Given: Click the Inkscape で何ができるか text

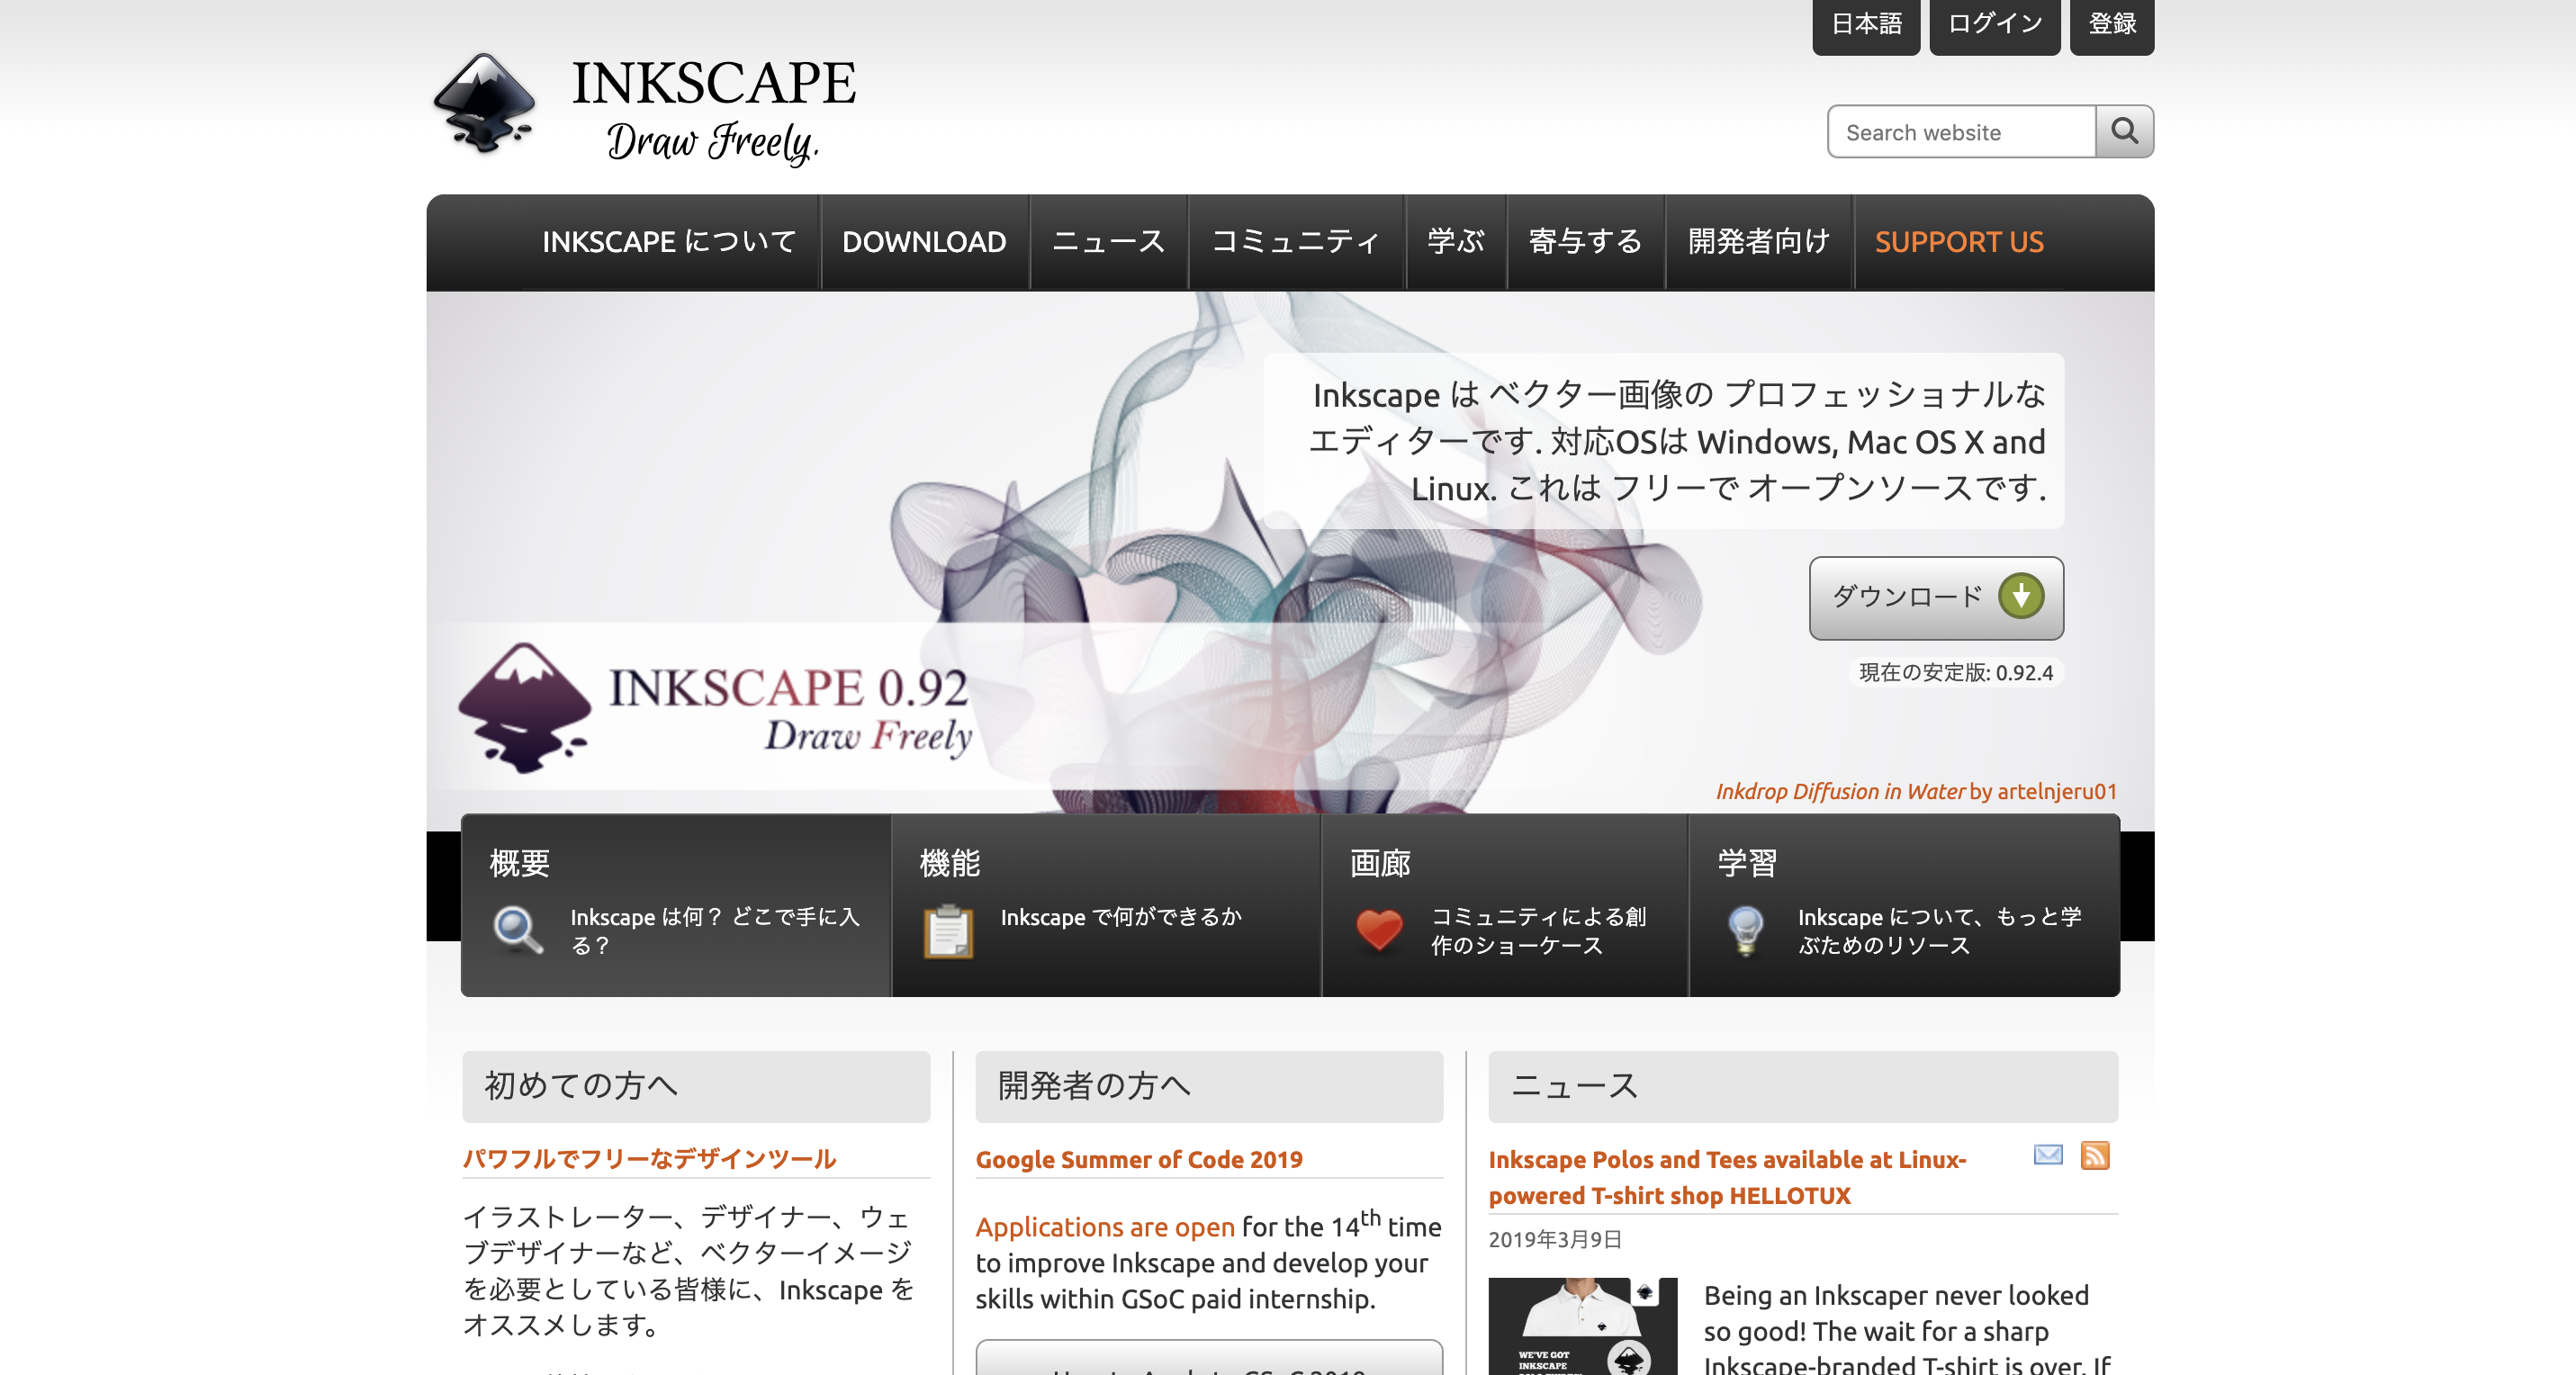Looking at the screenshot, I should pyautogui.click(x=1121, y=917).
